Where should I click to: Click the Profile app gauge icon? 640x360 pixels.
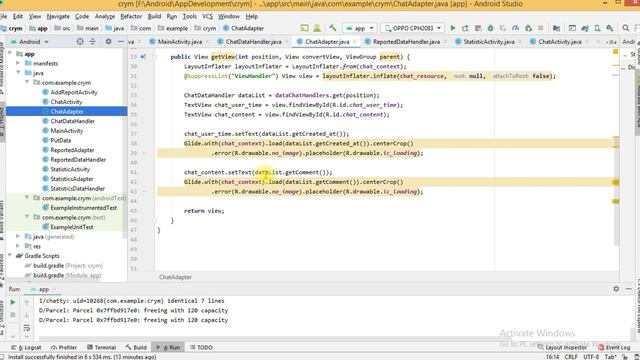coord(516,28)
